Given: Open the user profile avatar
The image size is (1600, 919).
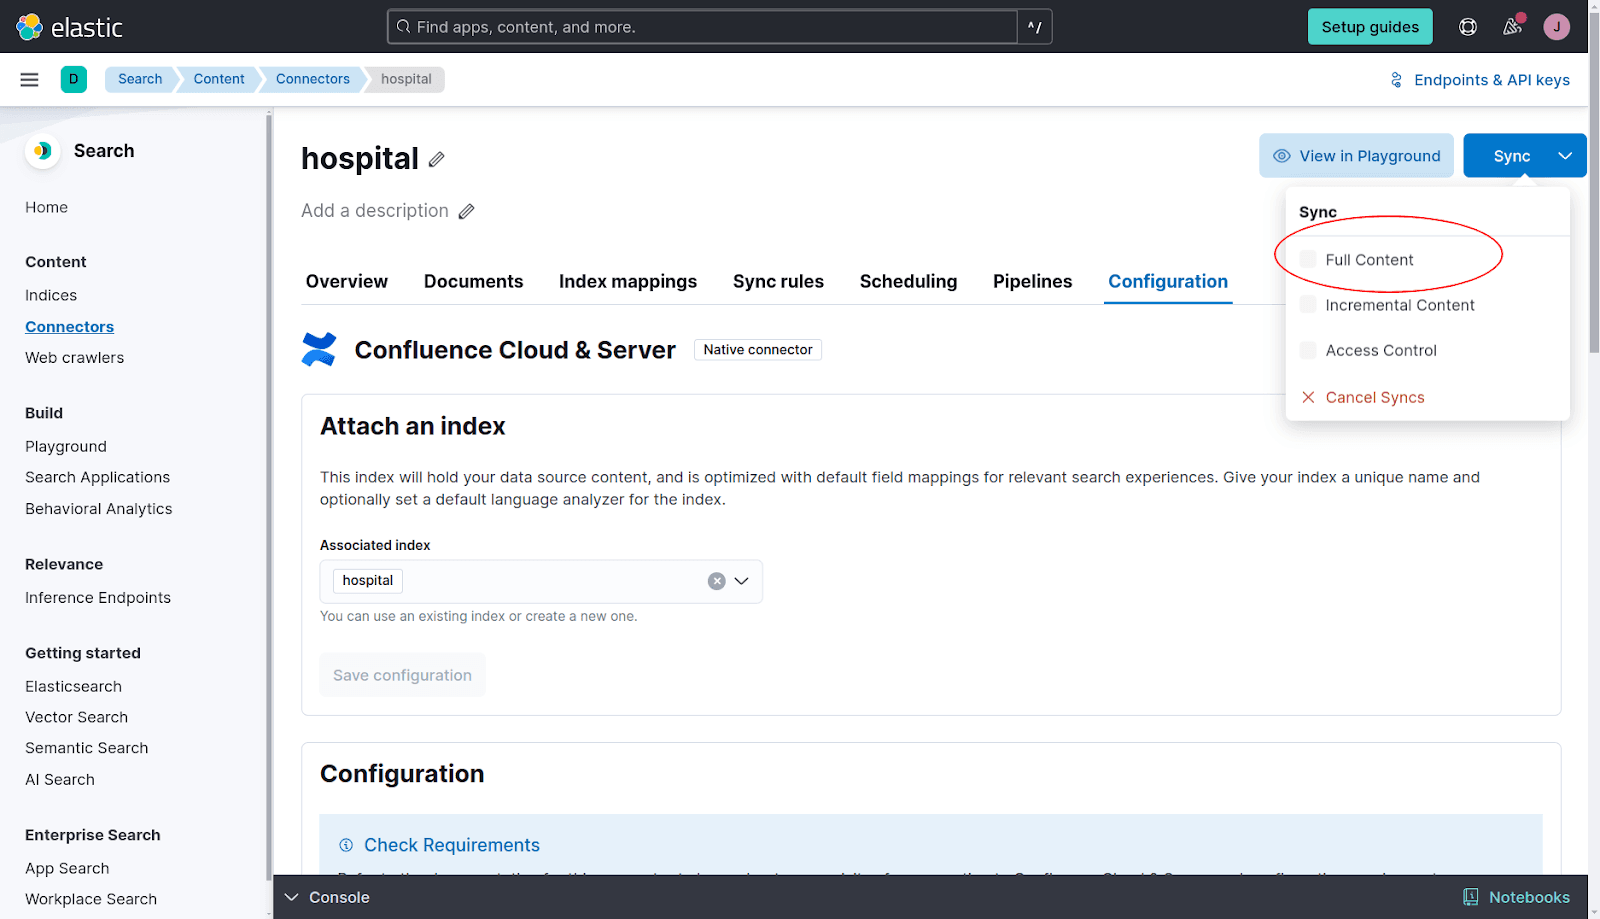Looking at the screenshot, I should pos(1556,26).
